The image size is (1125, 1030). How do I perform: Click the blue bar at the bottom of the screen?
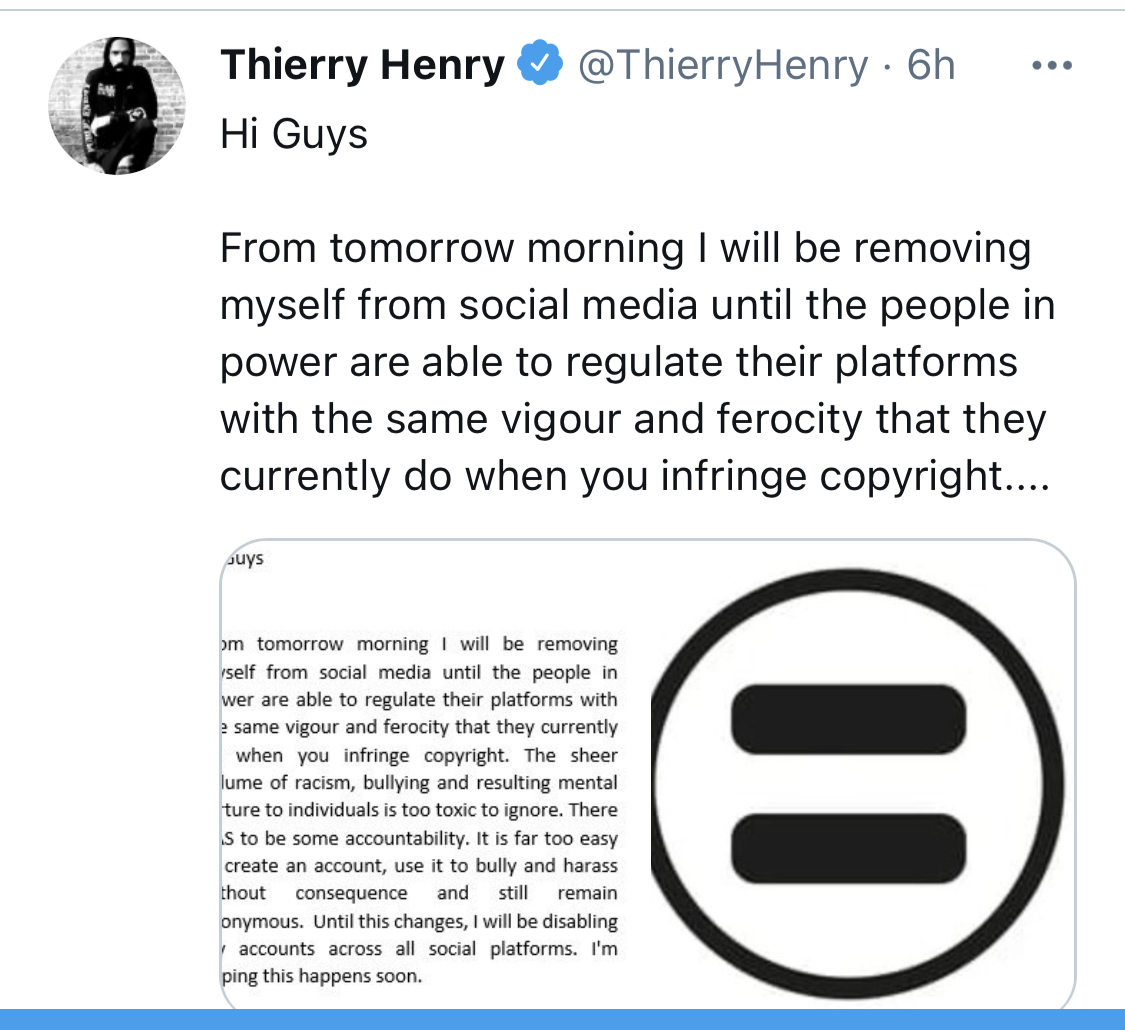[x=562, y=1021]
